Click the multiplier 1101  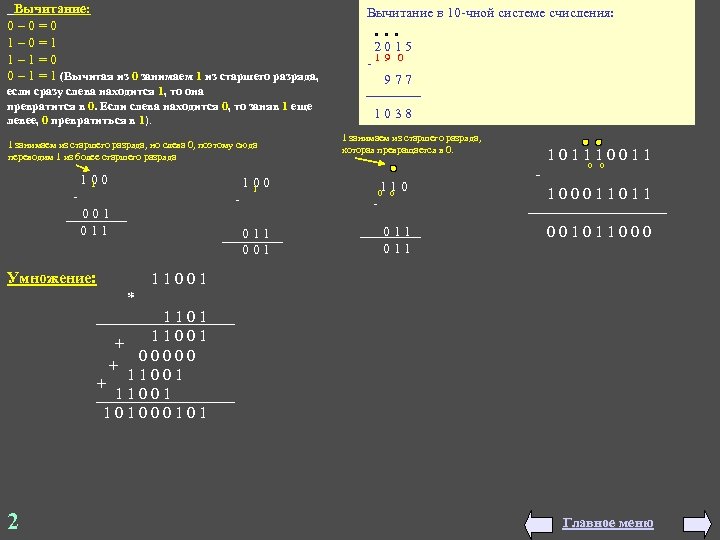(x=186, y=316)
